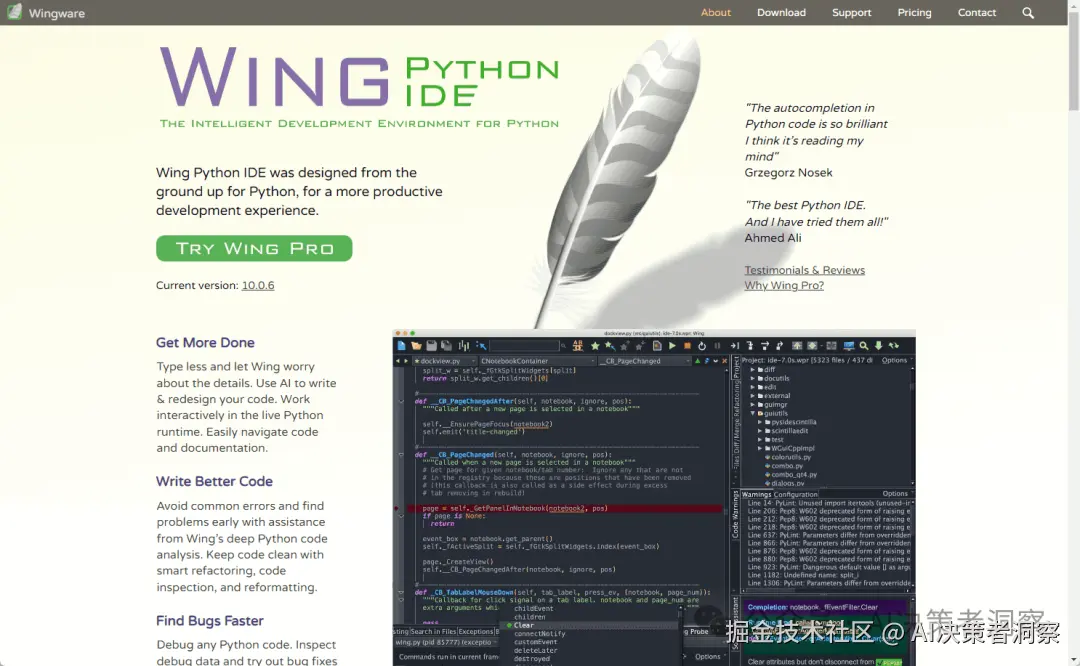Collapse the __CB_PageChangedAfter function fold marker

pos(401,401)
